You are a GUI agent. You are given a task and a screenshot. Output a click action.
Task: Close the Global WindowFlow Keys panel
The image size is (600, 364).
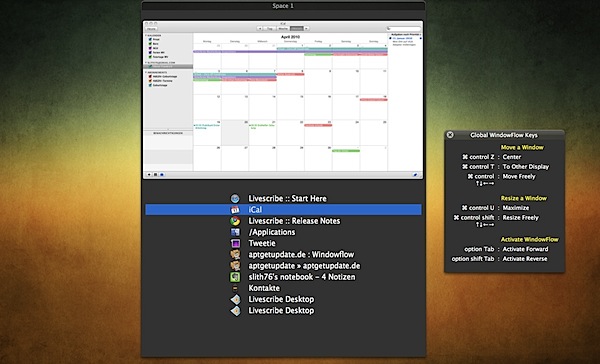point(450,135)
